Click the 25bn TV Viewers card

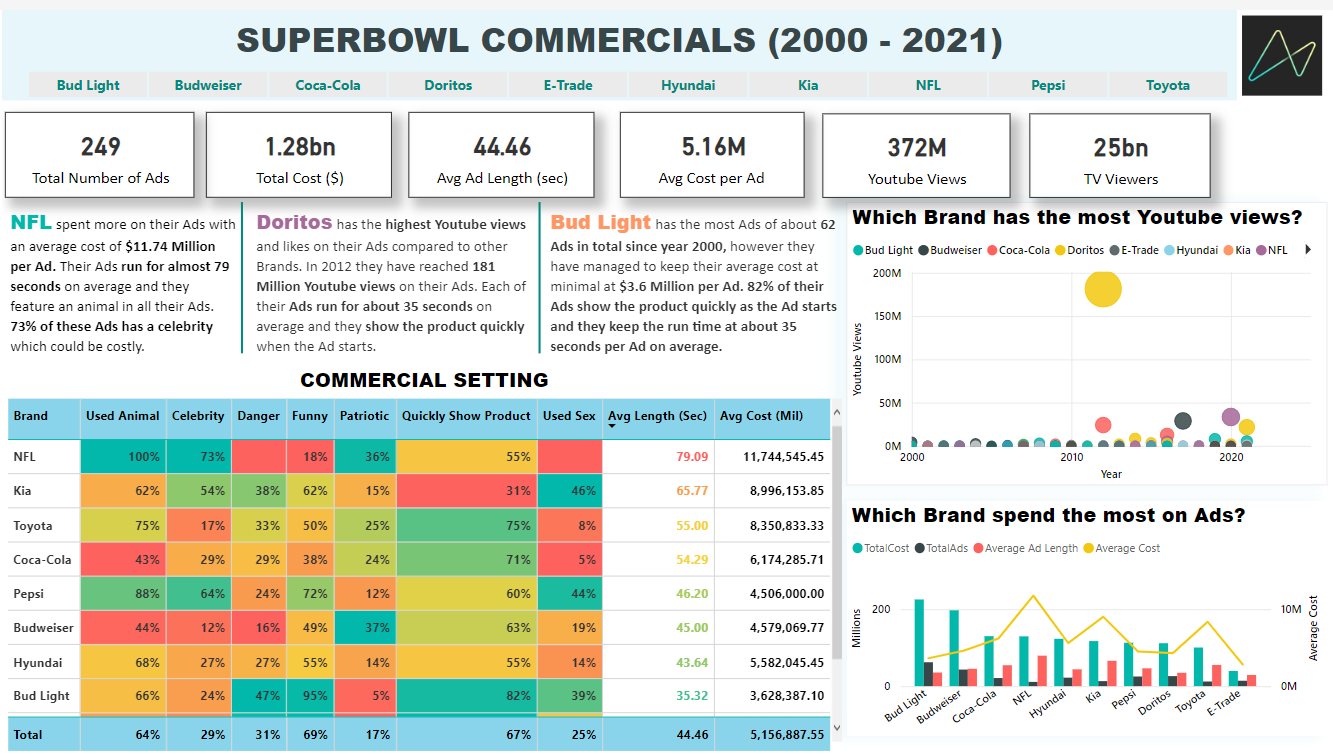(1120, 154)
